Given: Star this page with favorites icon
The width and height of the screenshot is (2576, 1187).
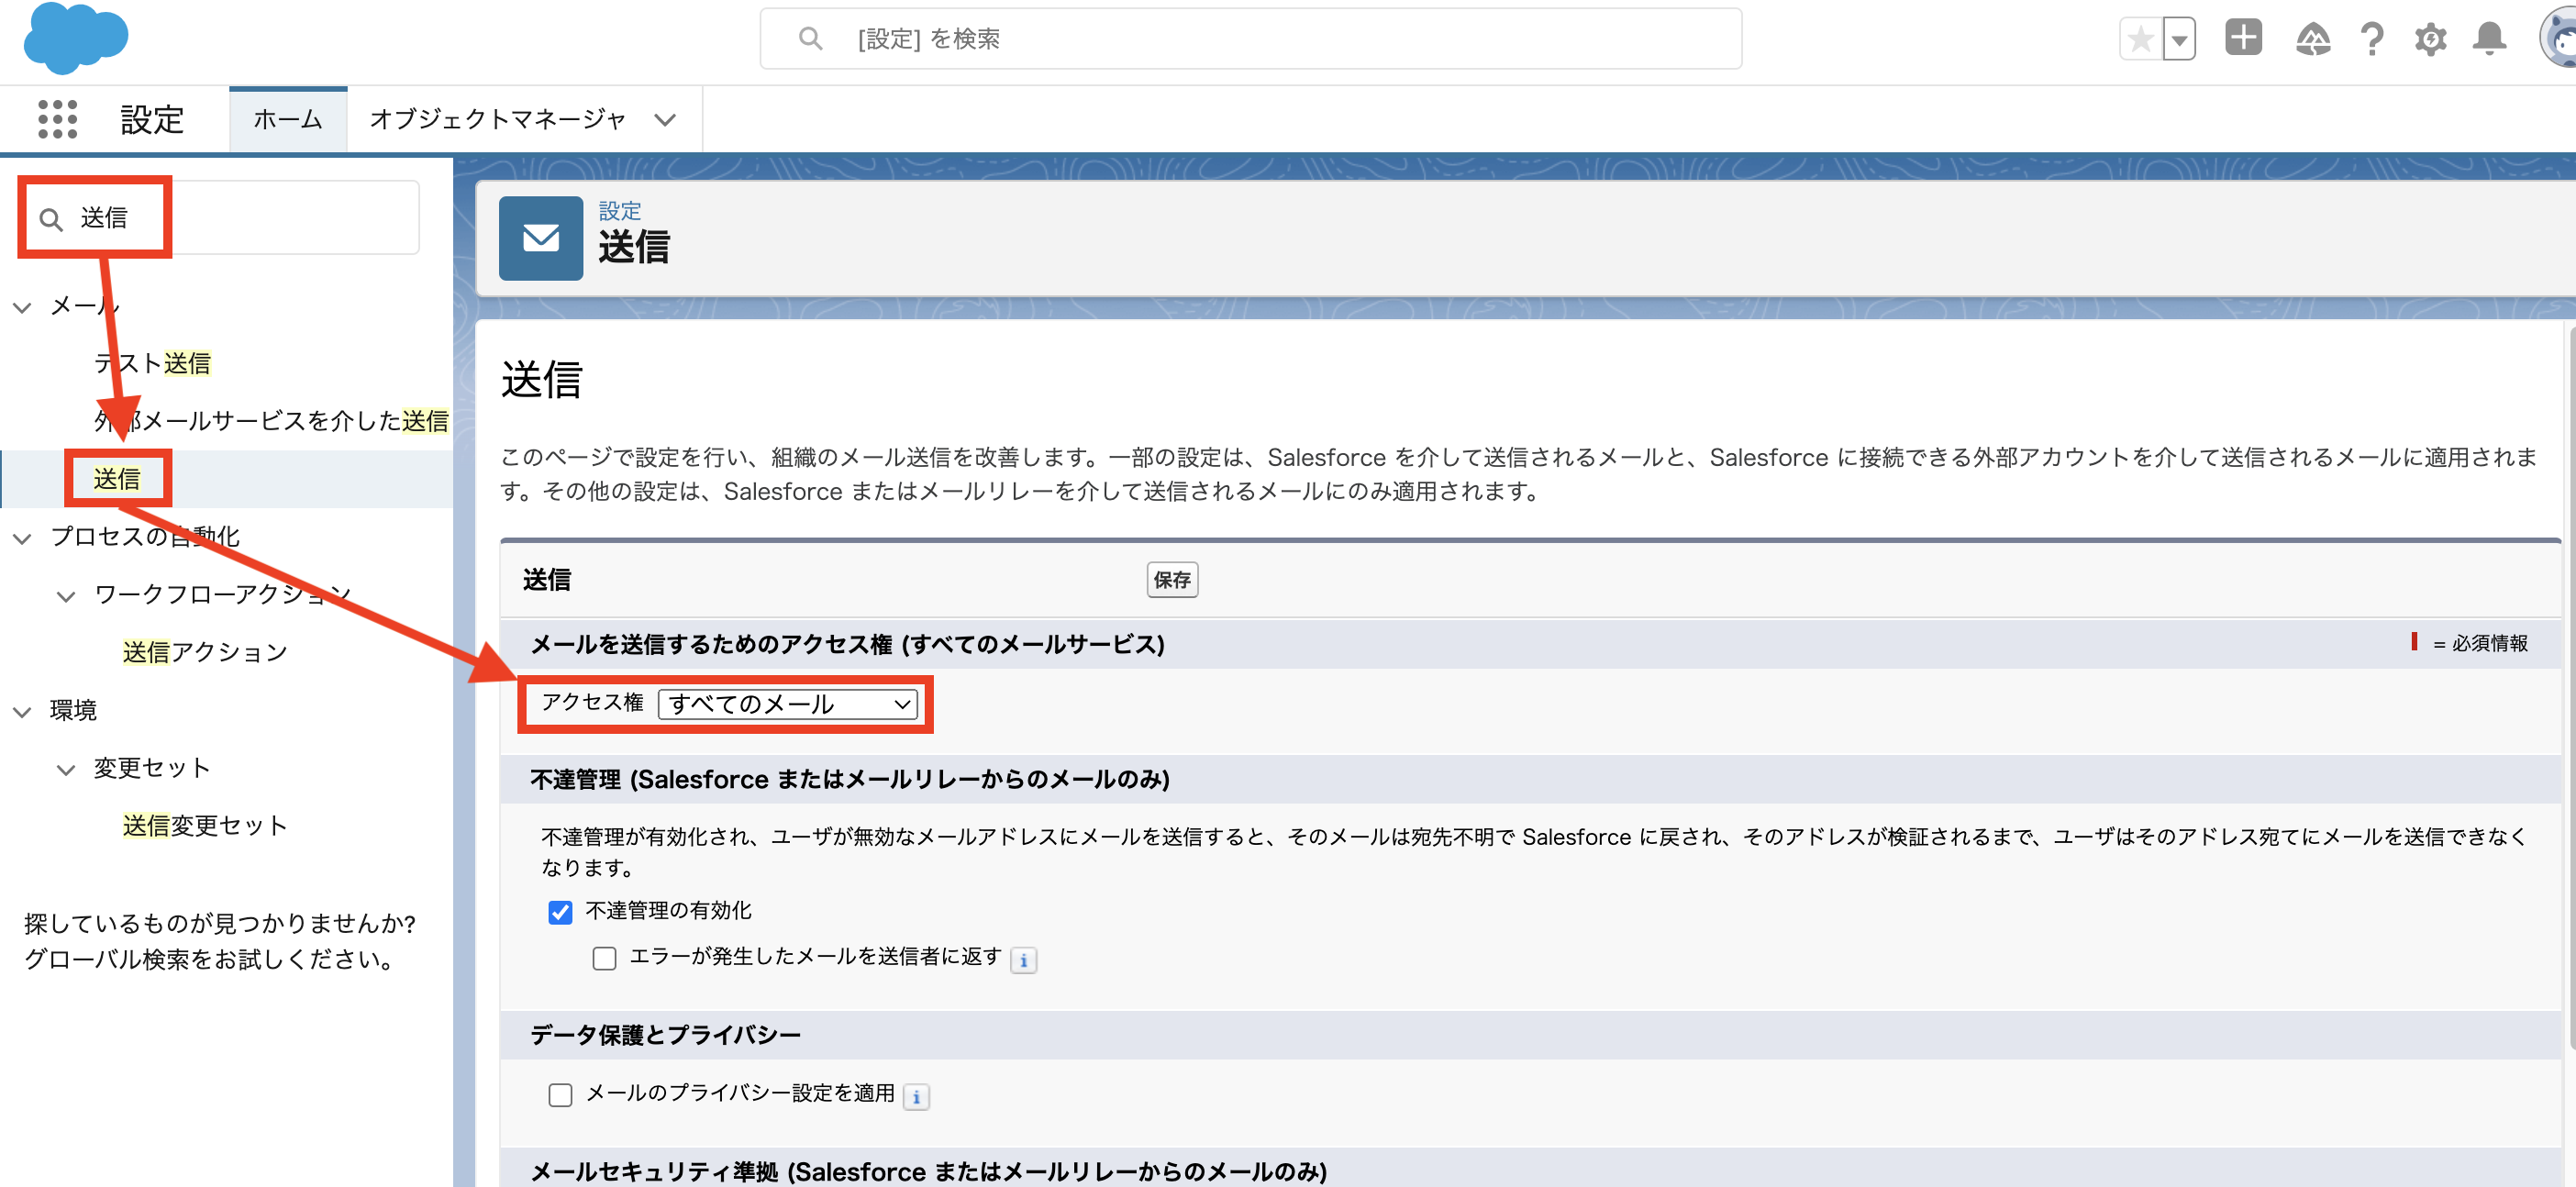Looking at the screenshot, I should click(x=2140, y=38).
